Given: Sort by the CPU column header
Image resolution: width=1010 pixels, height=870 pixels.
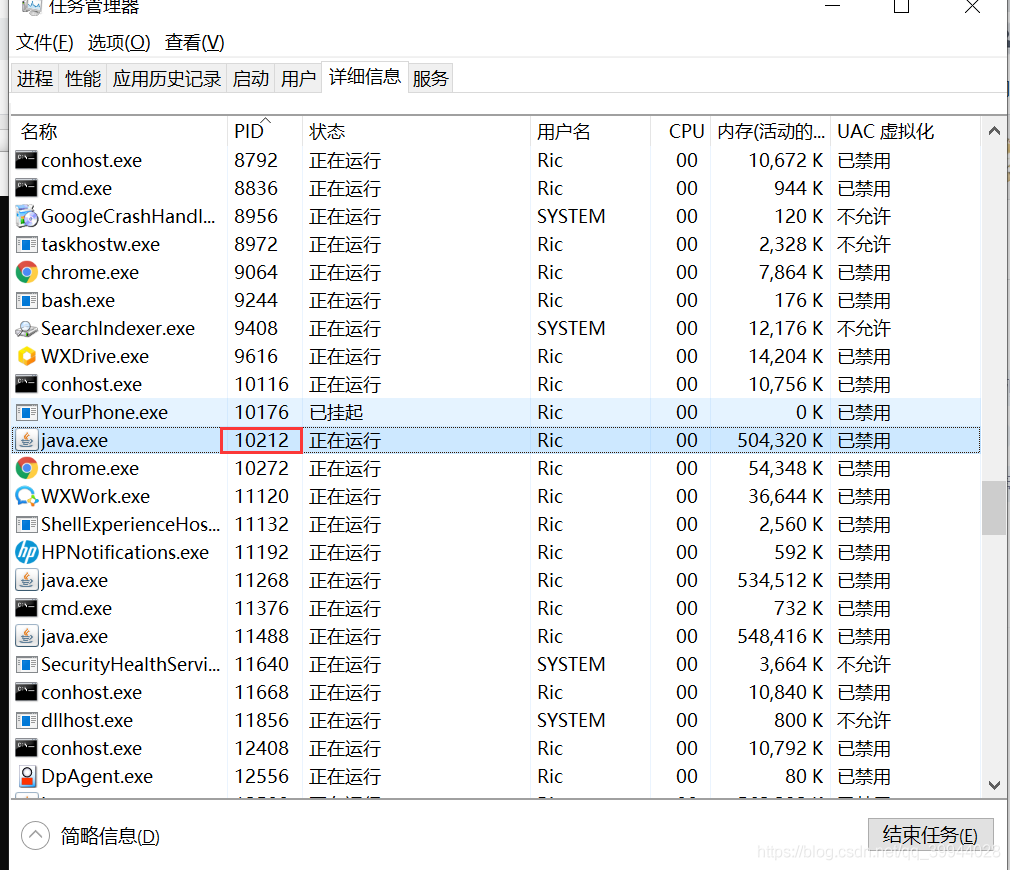Looking at the screenshot, I should [x=680, y=131].
